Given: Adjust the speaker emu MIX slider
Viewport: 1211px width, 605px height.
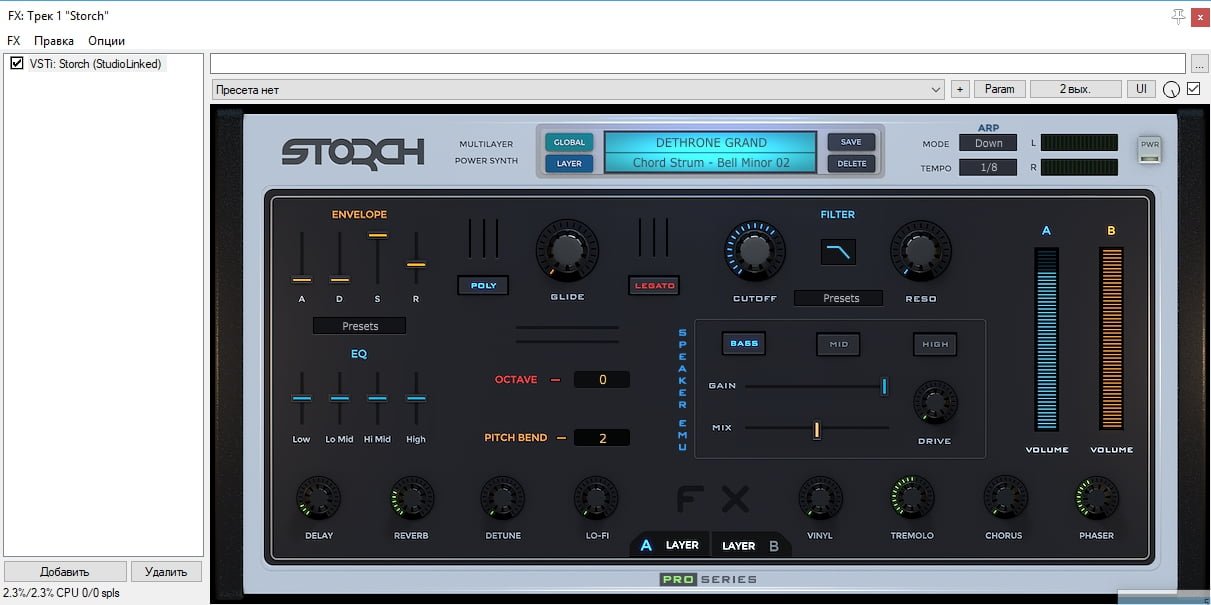Looking at the screenshot, I should [x=817, y=429].
